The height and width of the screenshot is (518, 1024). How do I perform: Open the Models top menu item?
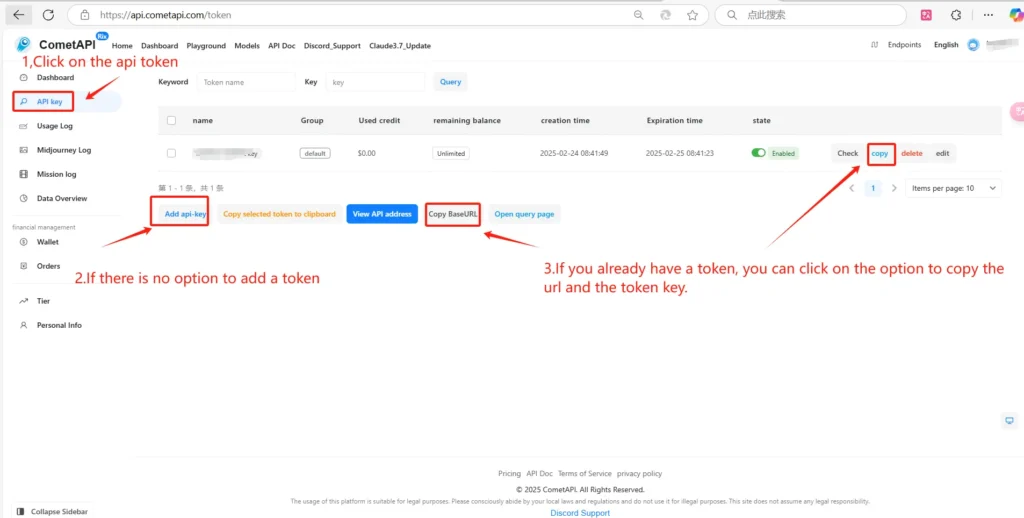point(247,46)
